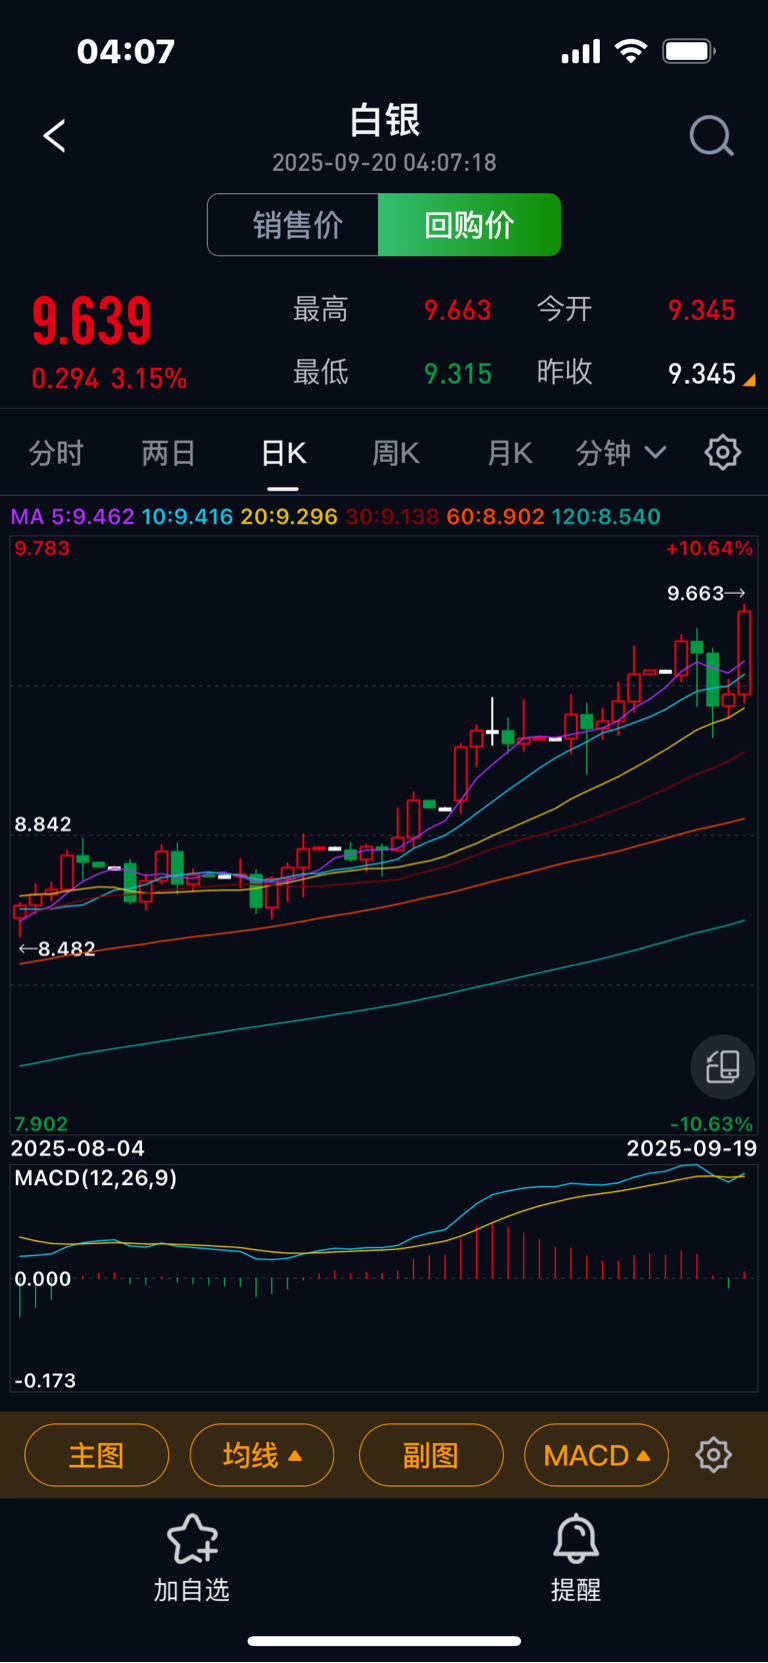Tap the MA 5:9.462 label
Screen dimensions: 768x1663
[x=72, y=517]
